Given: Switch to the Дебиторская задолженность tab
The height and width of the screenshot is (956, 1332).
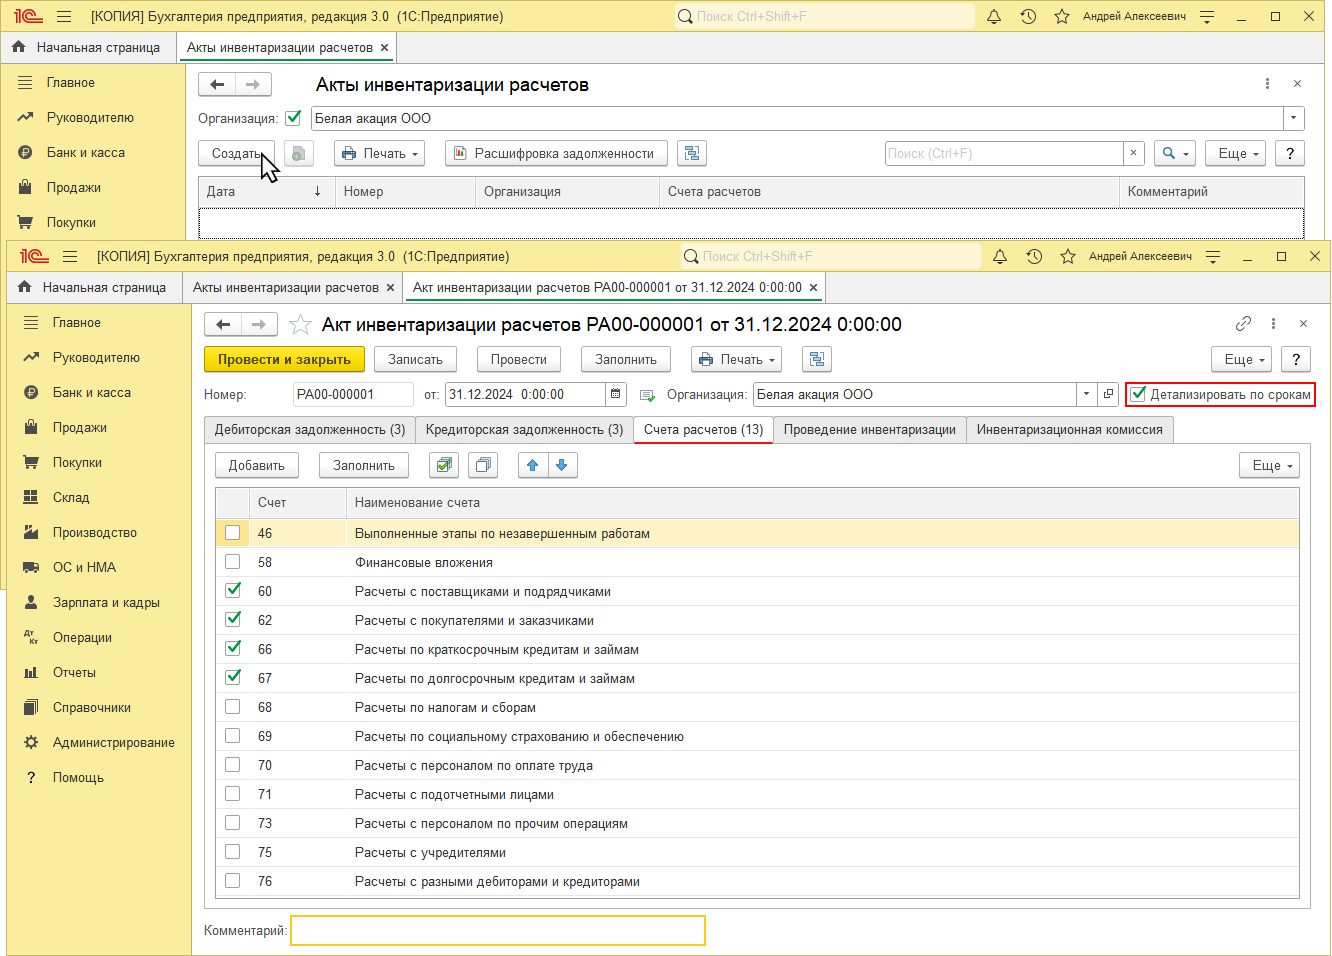Looking at the screenshot, I should click(310, 429).
